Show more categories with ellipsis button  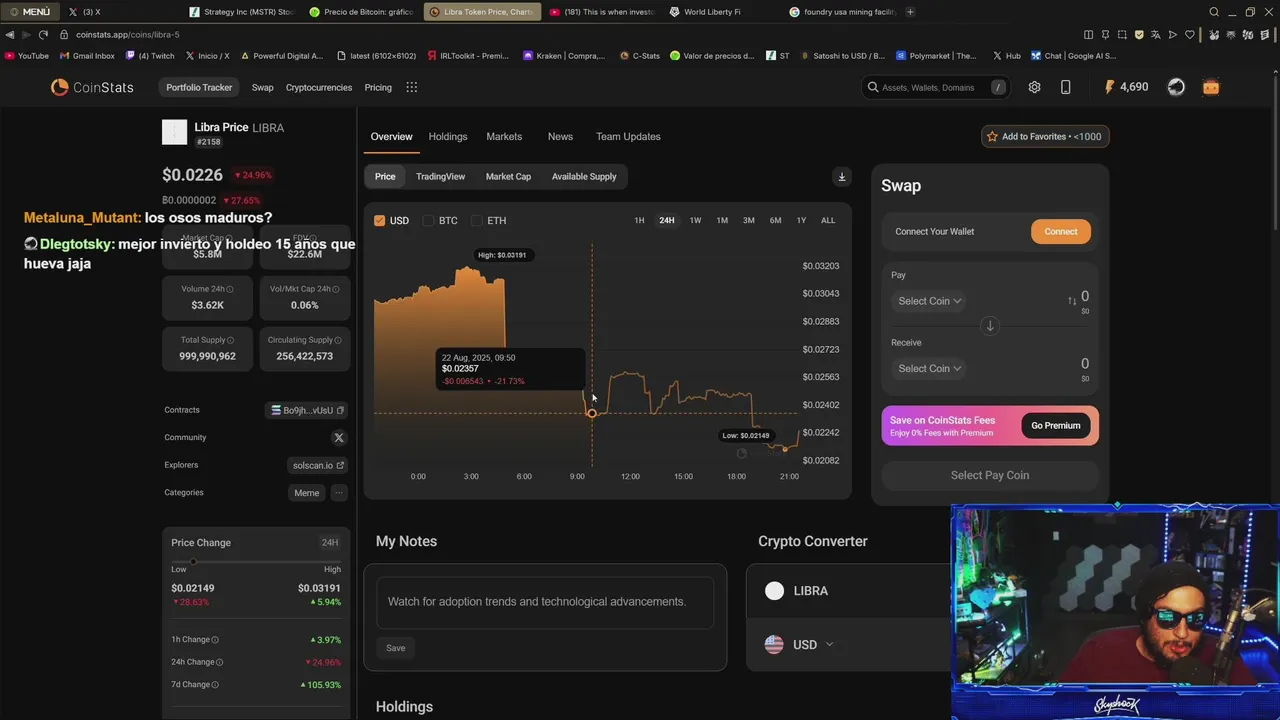[339, 493]
